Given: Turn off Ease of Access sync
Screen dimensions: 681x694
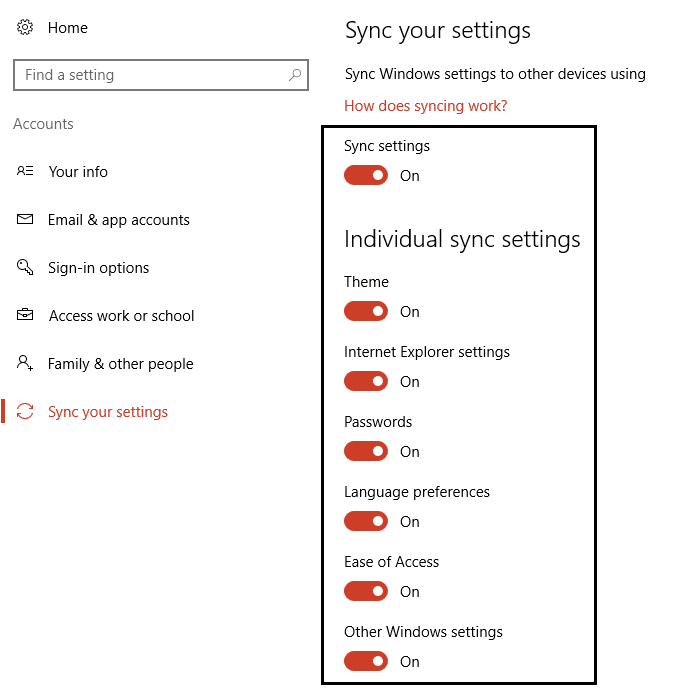Looking at the screenshot, I should [x=366, y=591].
